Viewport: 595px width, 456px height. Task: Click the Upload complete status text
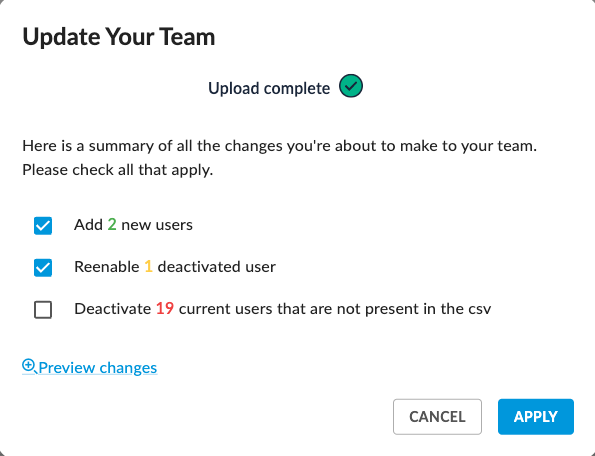(269, 88)
